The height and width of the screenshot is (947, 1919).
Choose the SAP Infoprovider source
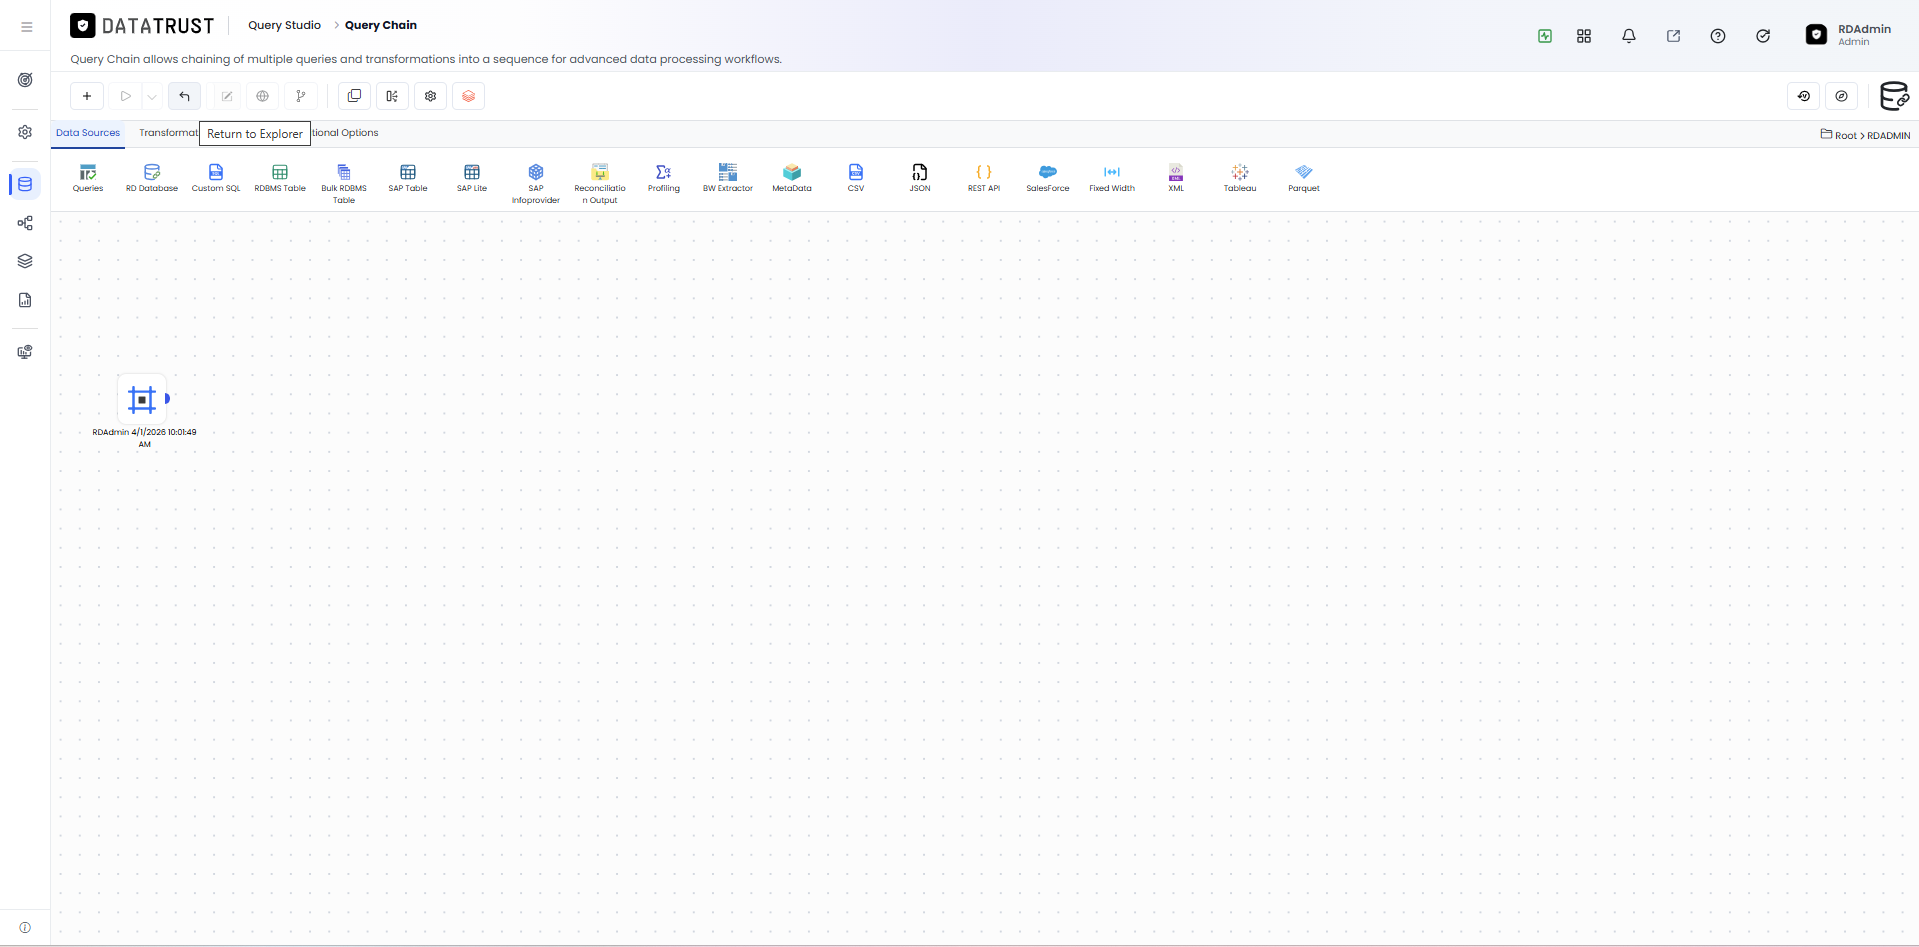coord(536,184)
